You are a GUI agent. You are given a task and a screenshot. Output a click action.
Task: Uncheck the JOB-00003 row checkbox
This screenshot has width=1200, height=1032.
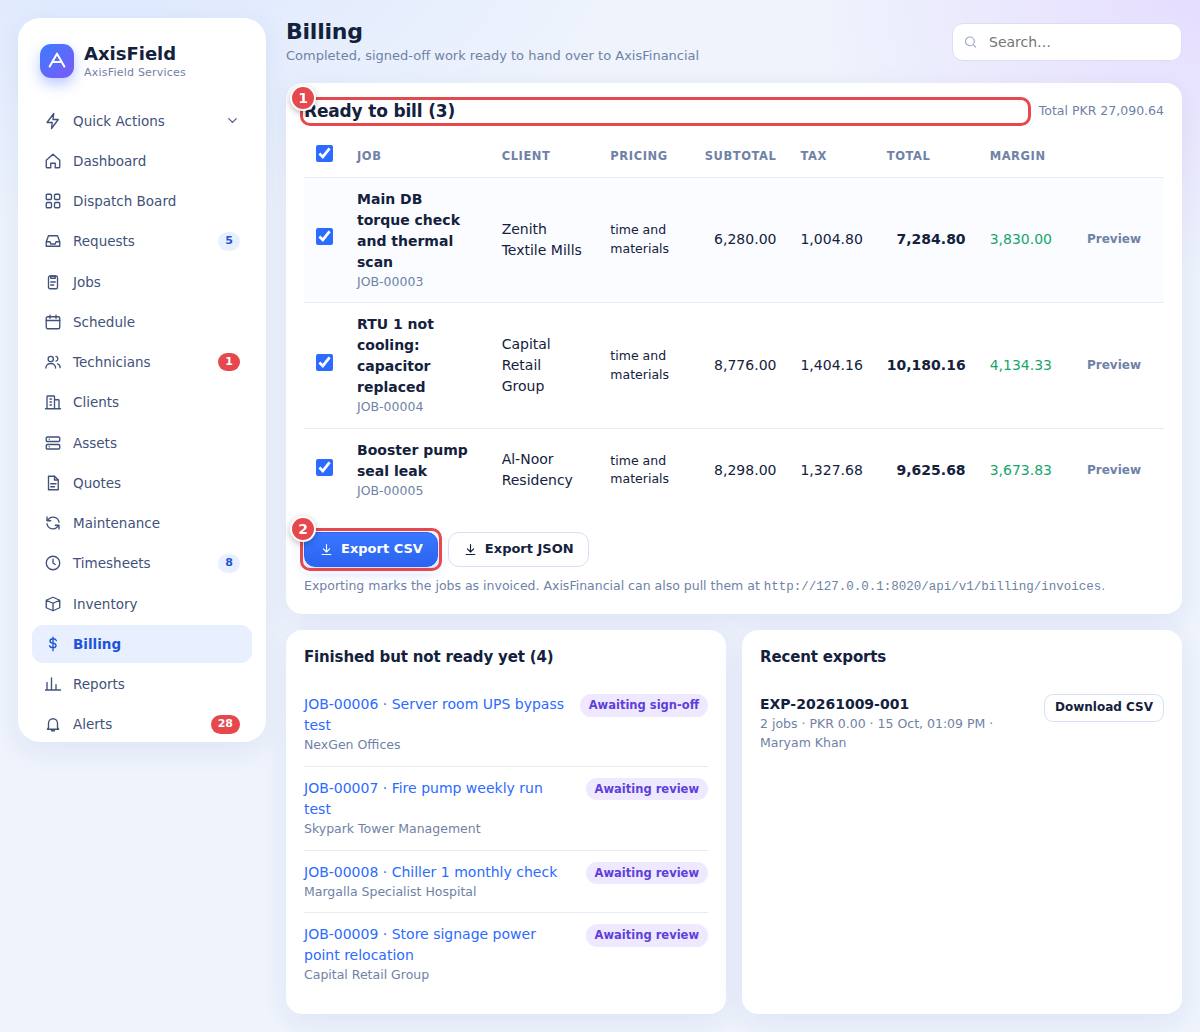point(324,237)
